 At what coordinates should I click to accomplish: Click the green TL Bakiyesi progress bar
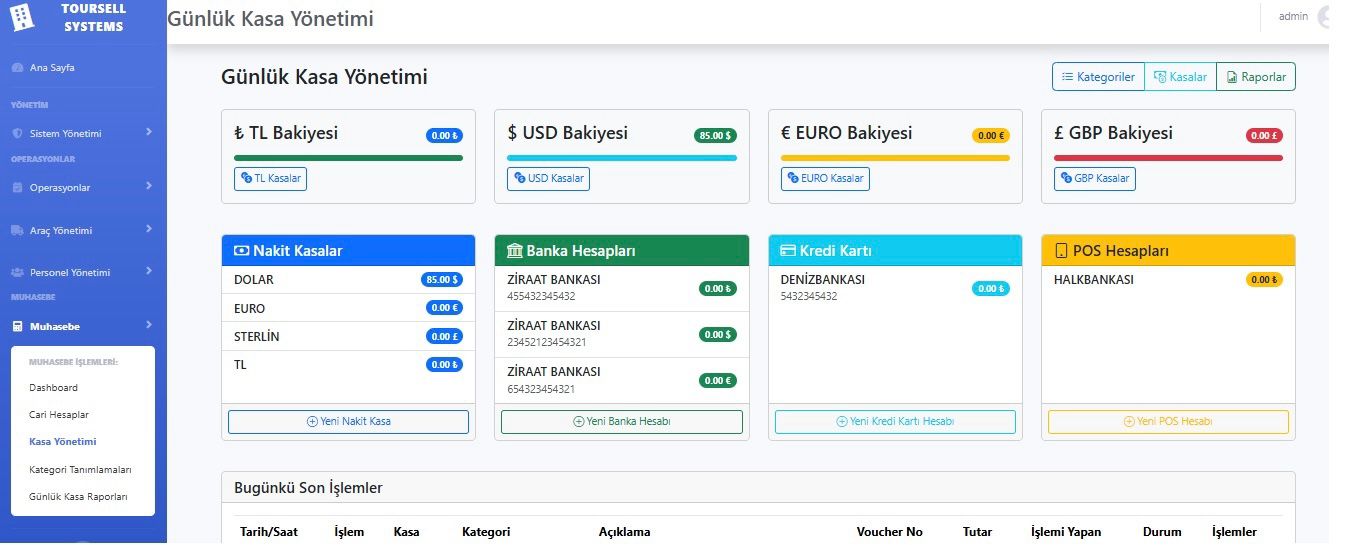348,158
